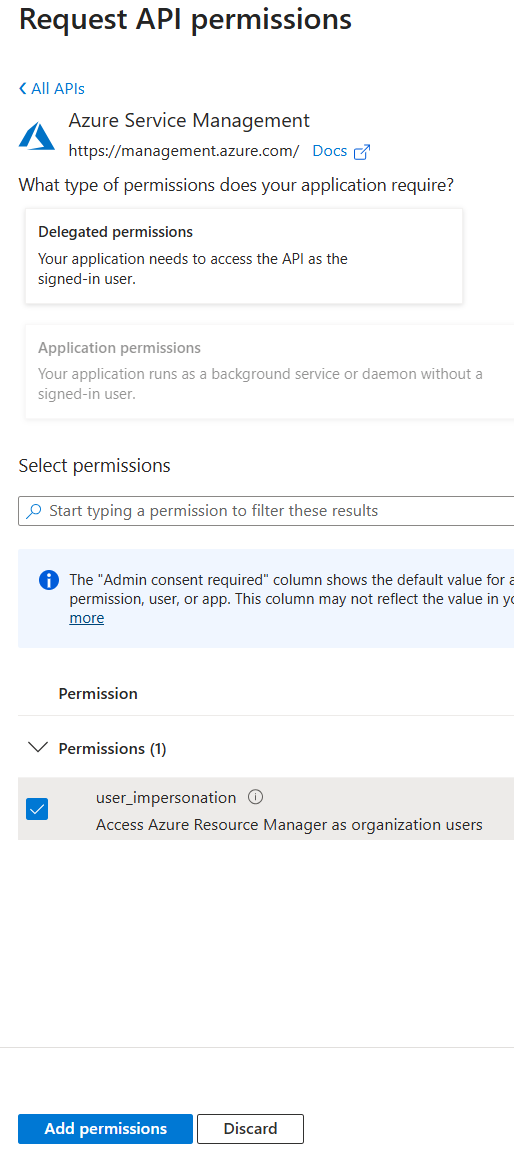Image resolution: width=514 pixels, height=1151 pixels.
Task: Click the user_impersonation permission name
Action: 166,798
